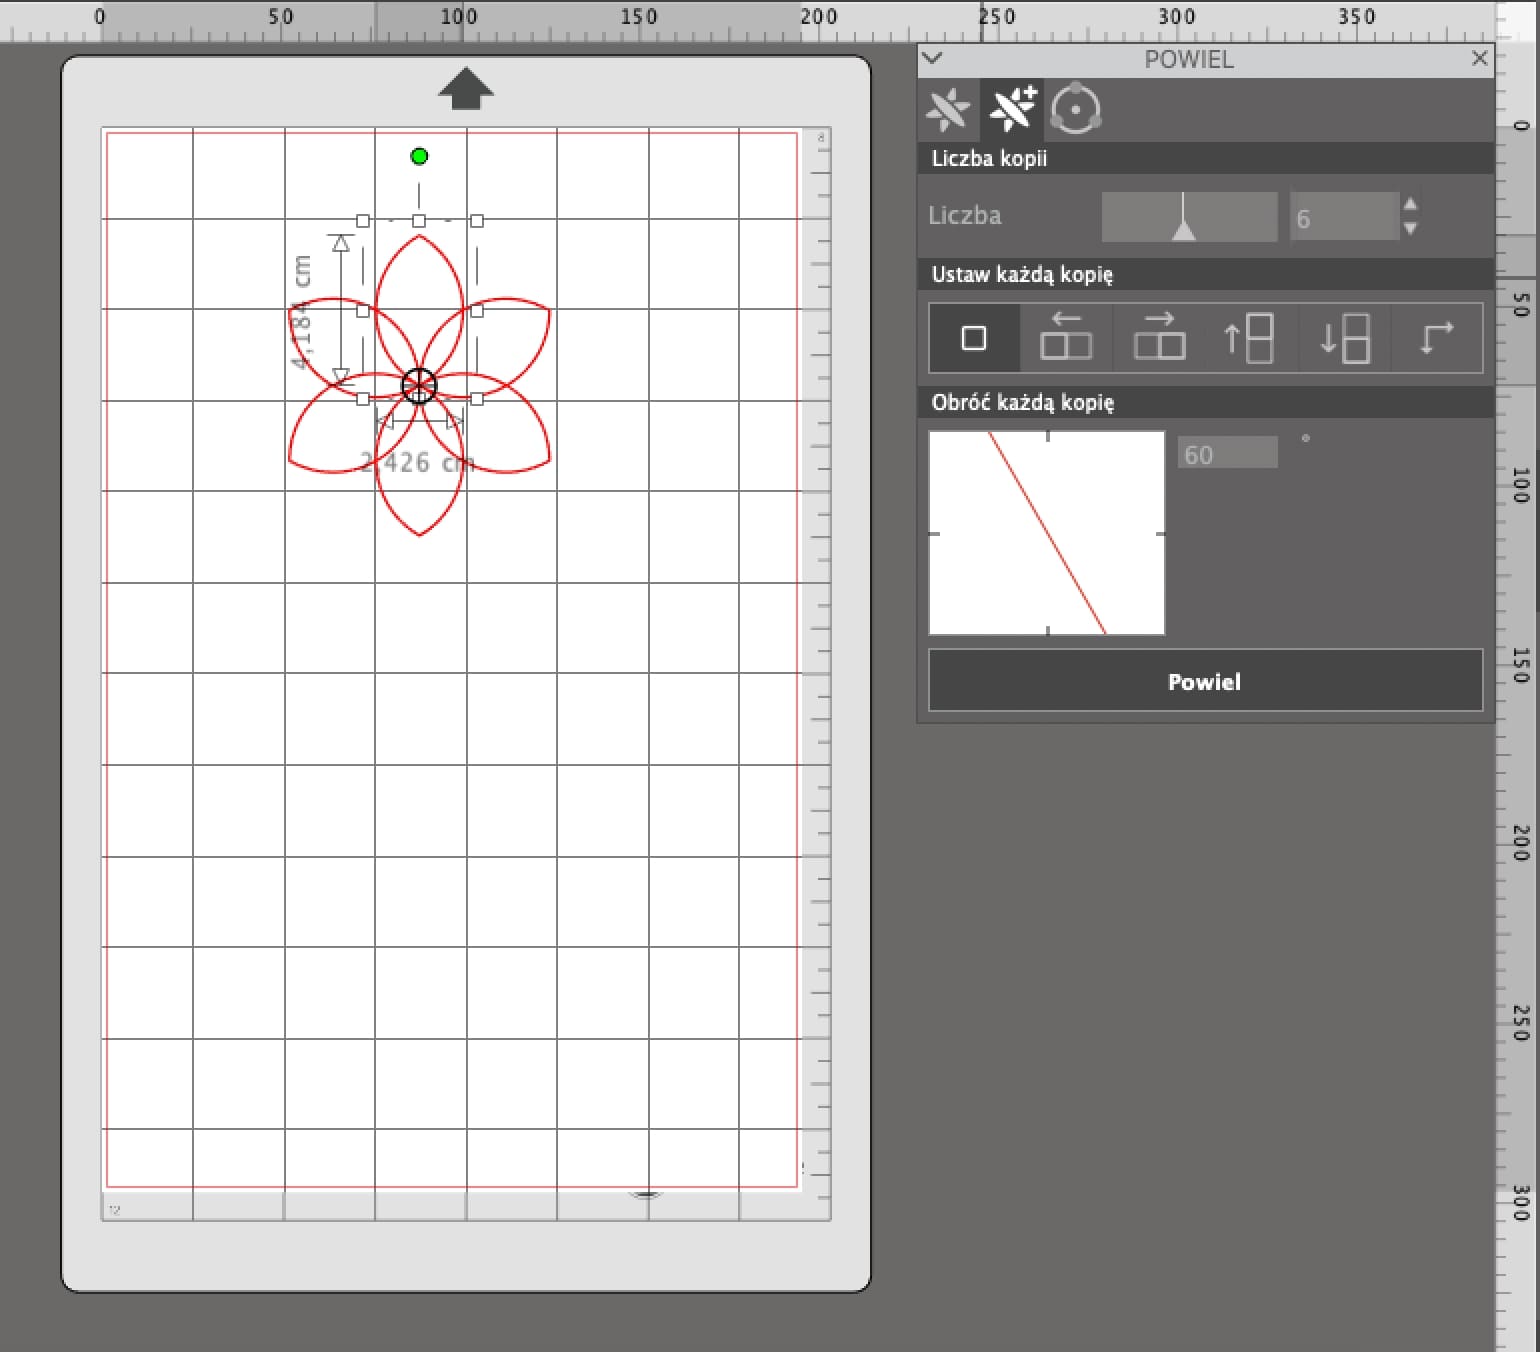Switch to the advanced replicate tab
This screenshot has width=1540, height=1352.
[1012, 110]
